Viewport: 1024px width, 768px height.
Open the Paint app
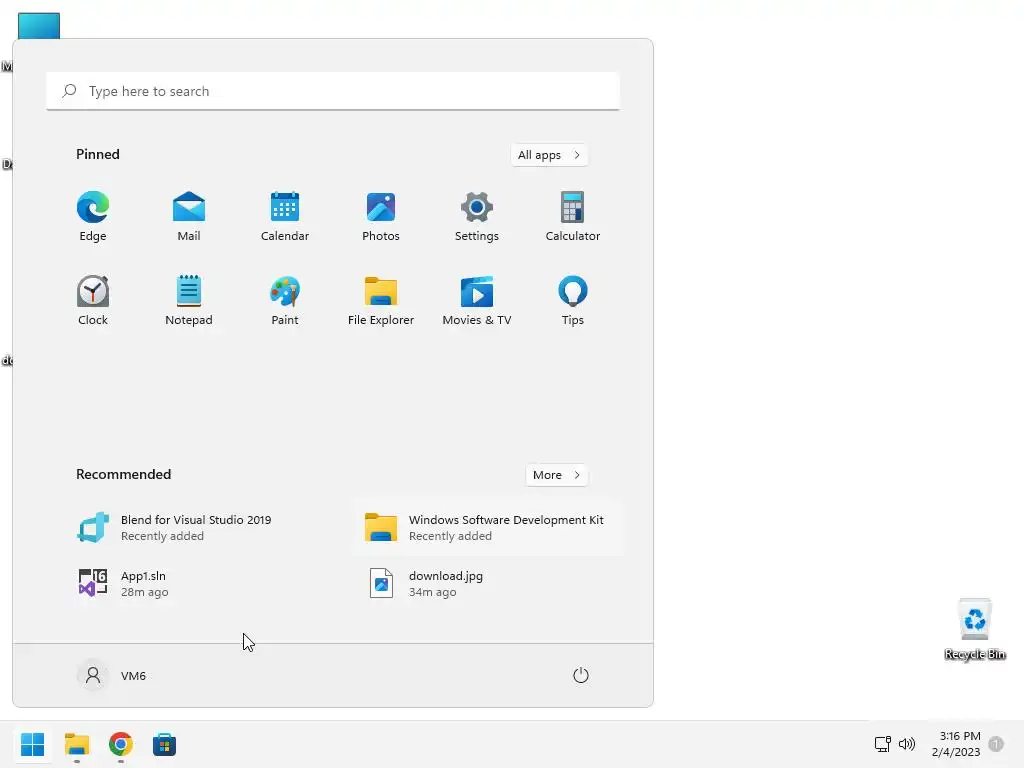(285, 300)
